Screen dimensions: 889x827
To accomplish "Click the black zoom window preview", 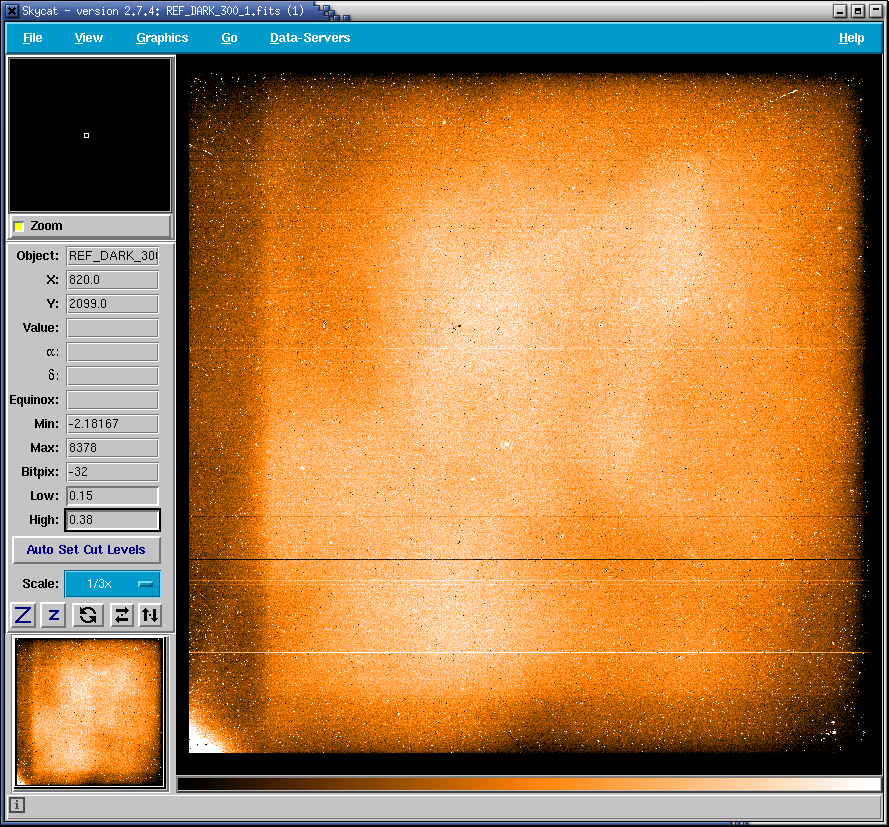I will 90,135.
